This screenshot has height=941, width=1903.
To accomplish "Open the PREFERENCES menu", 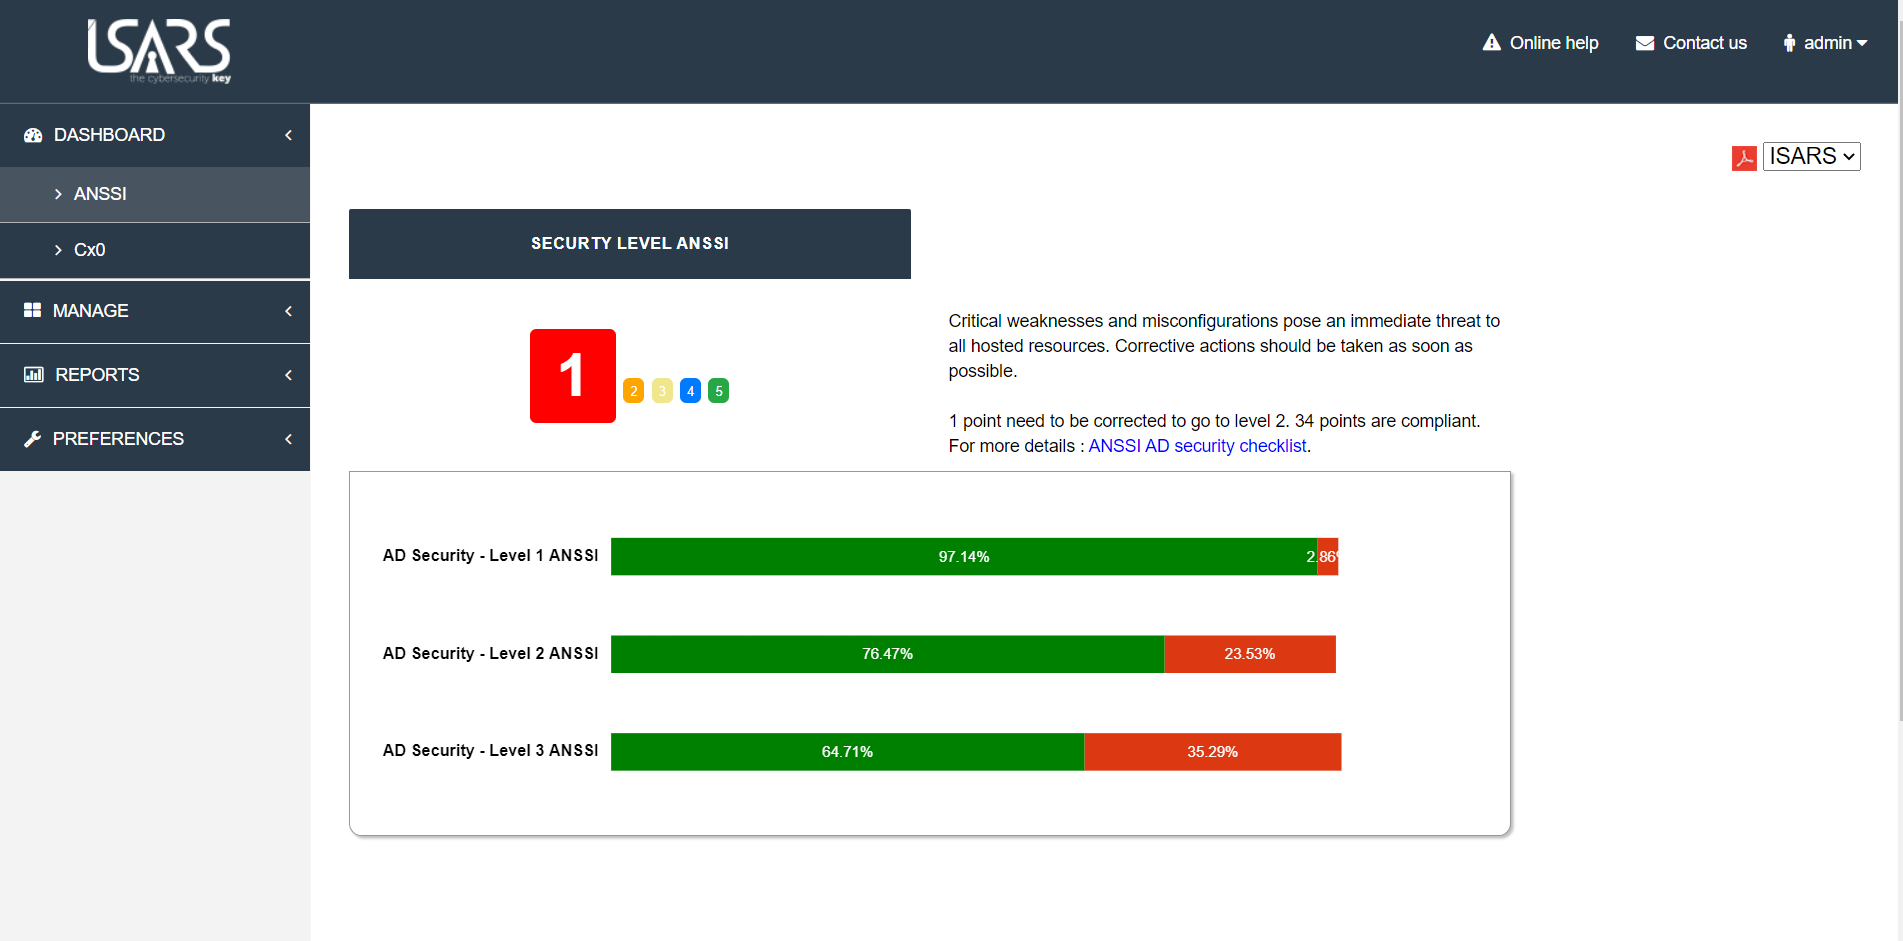I will 155,439.
